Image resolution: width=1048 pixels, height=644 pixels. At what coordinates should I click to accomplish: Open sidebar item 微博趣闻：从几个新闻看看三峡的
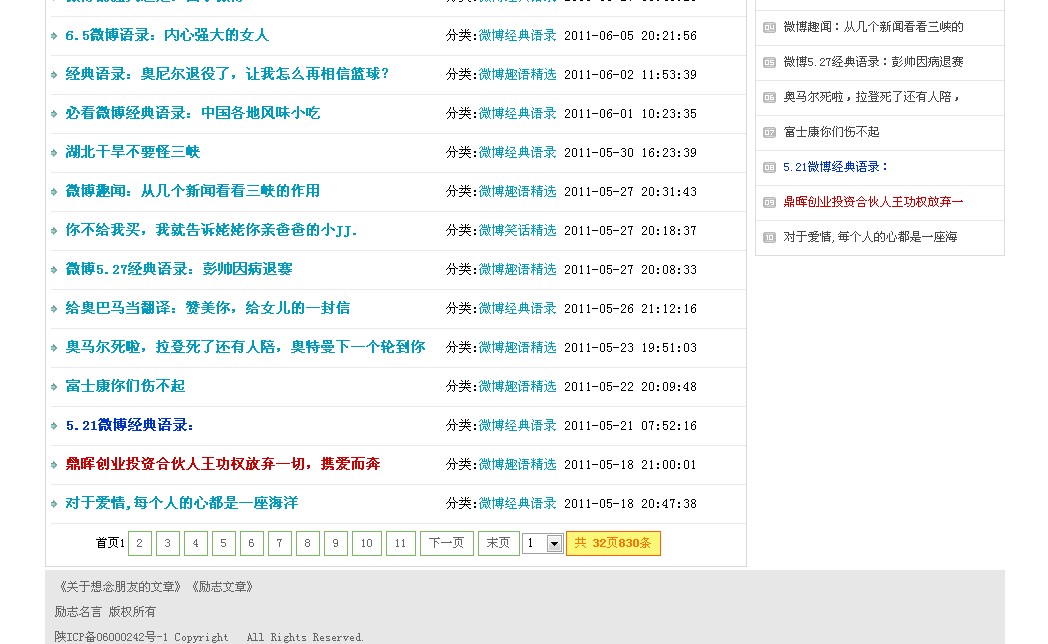click(x=873, y=27)
